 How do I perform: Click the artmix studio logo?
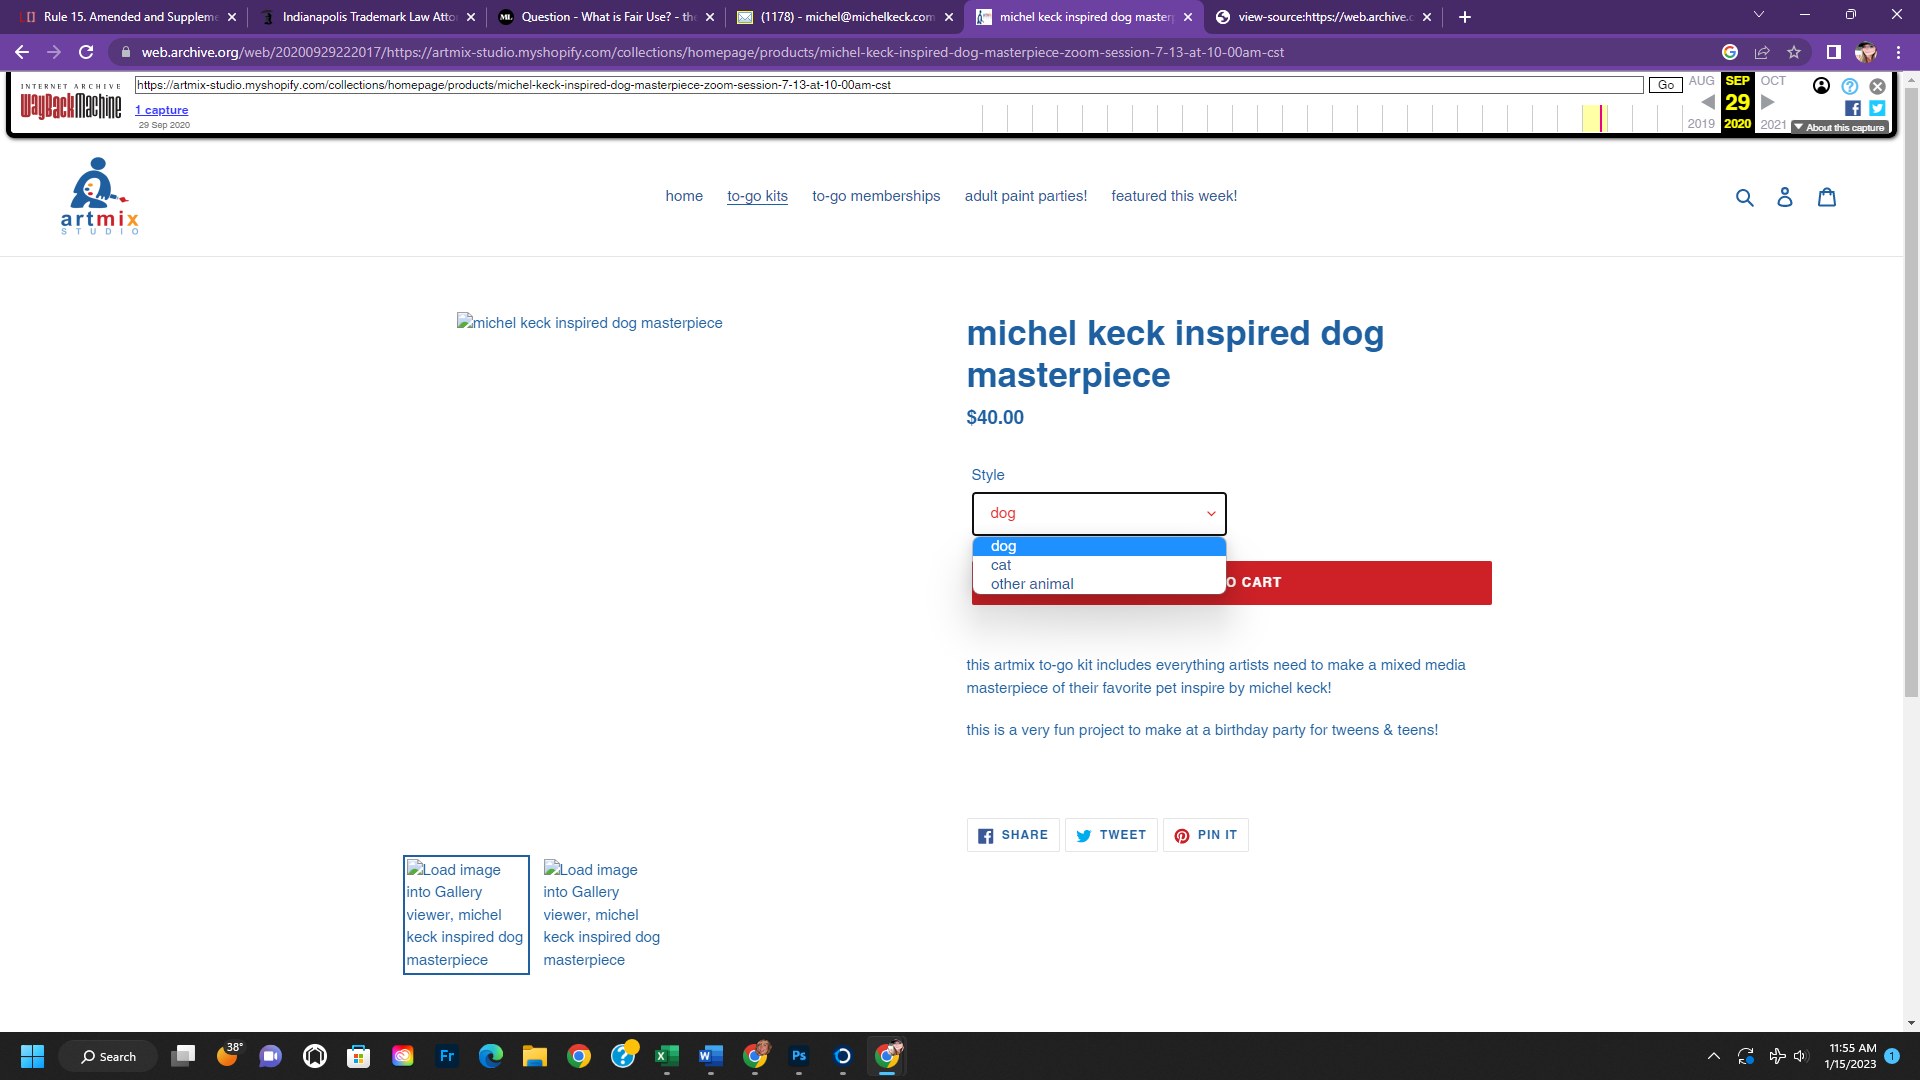[100, 196]
